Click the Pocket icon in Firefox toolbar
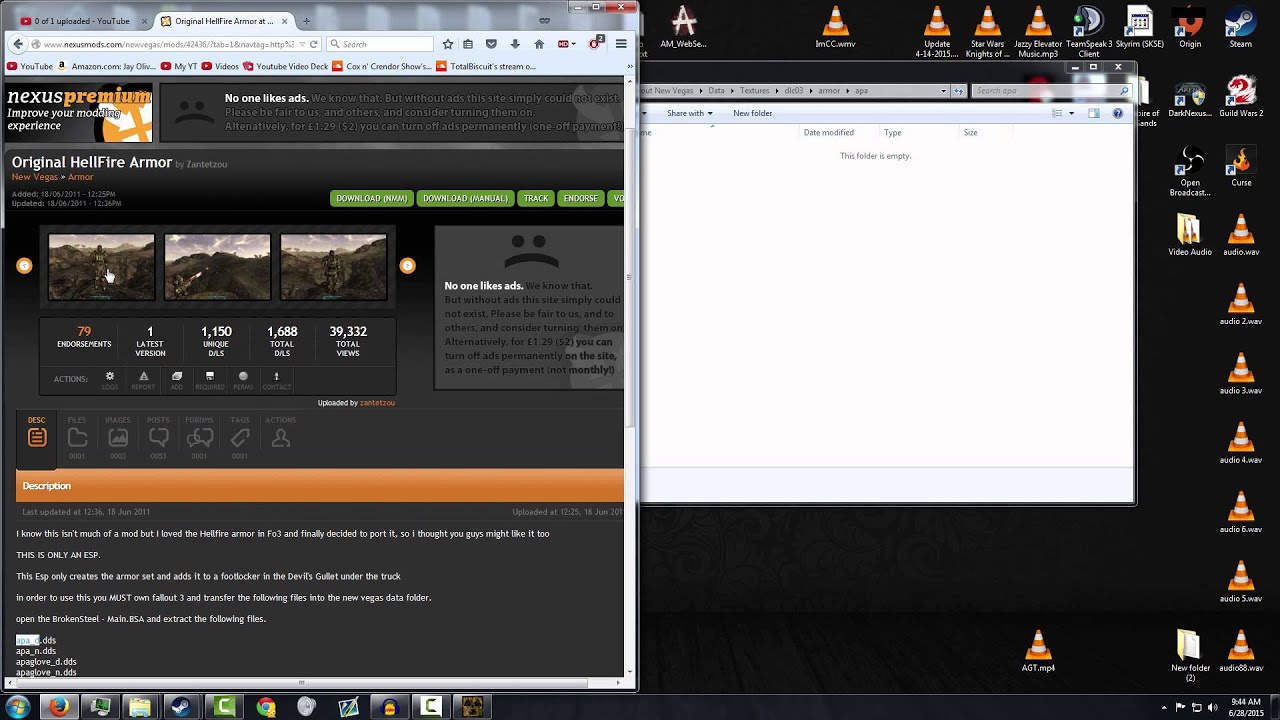Screen dimensions: 1280x720 pos(491,44)
